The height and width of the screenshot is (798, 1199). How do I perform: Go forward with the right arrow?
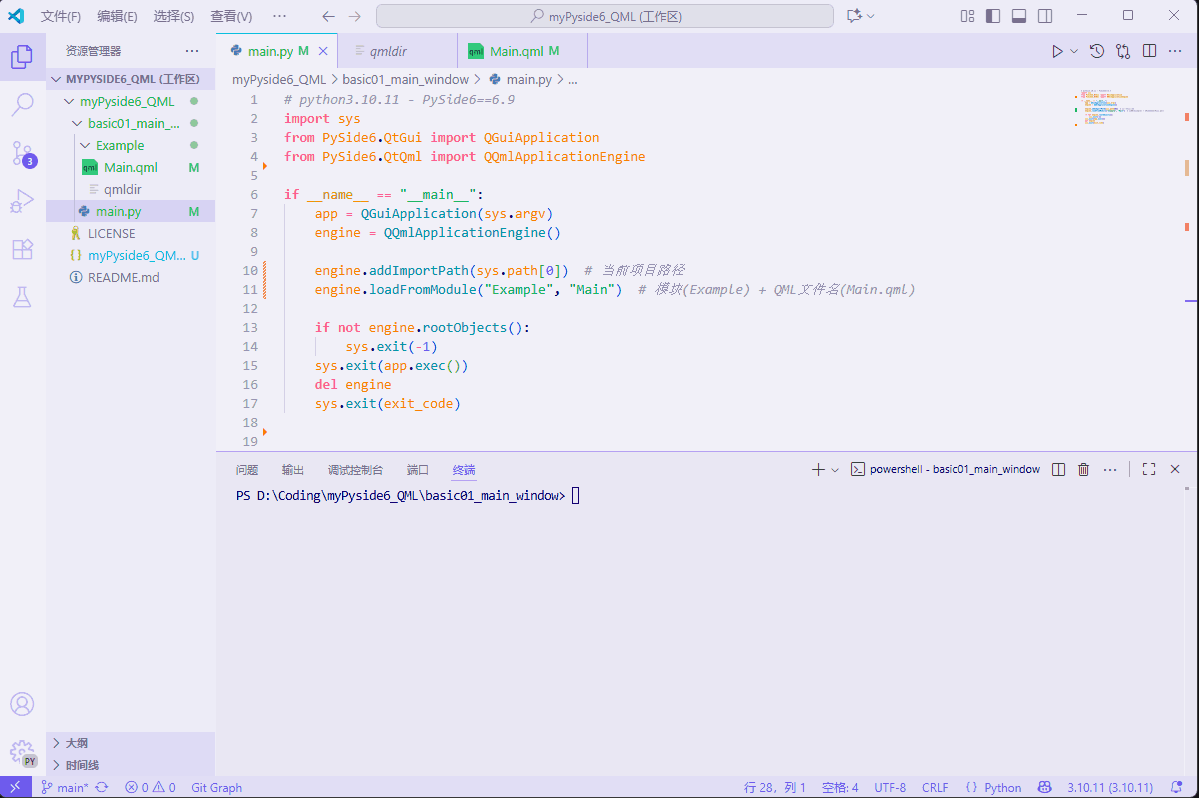(x=355, y=16)
